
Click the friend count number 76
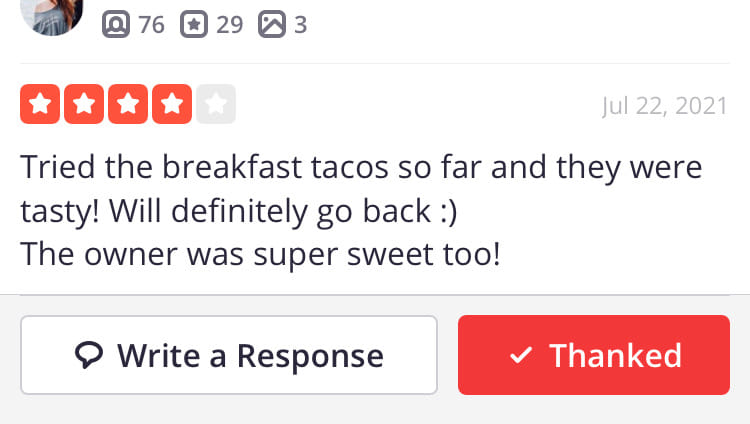click(151, 24)
